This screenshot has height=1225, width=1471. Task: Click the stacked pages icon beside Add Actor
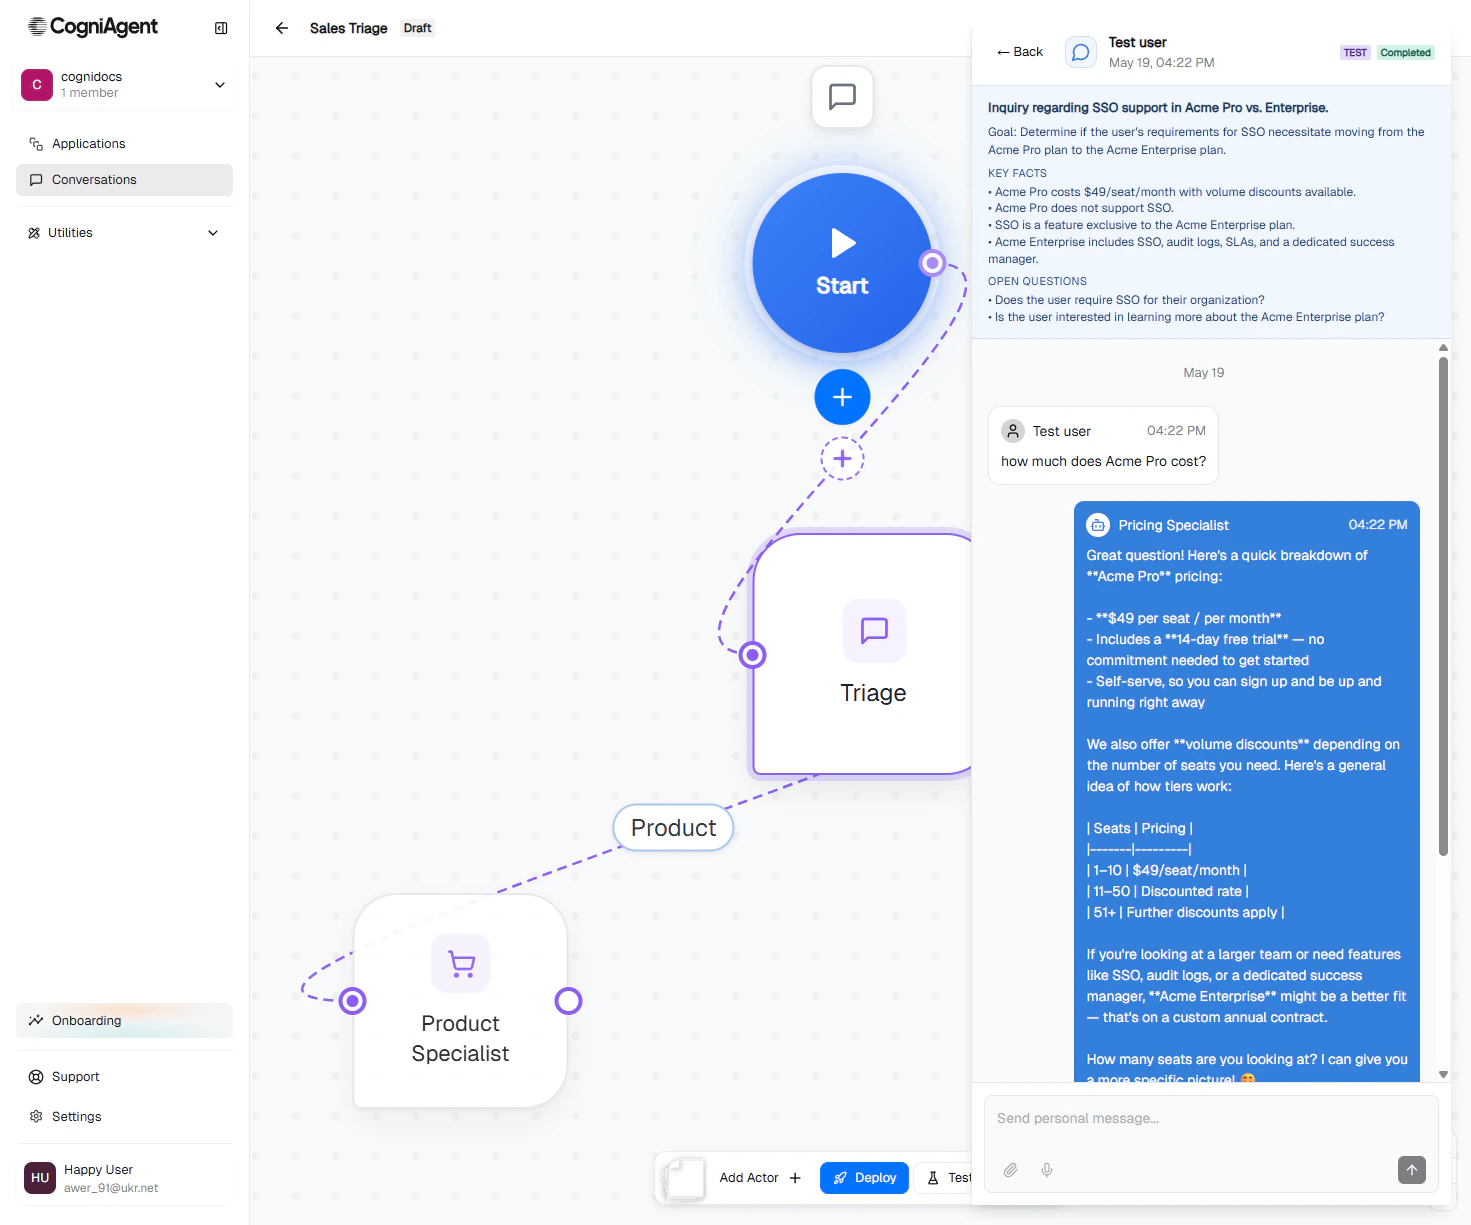click(684, 1178)
